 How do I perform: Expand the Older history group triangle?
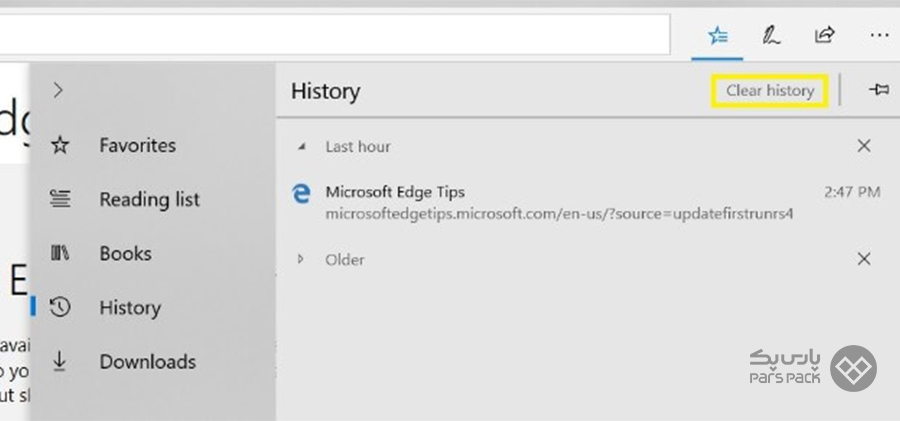300,260
